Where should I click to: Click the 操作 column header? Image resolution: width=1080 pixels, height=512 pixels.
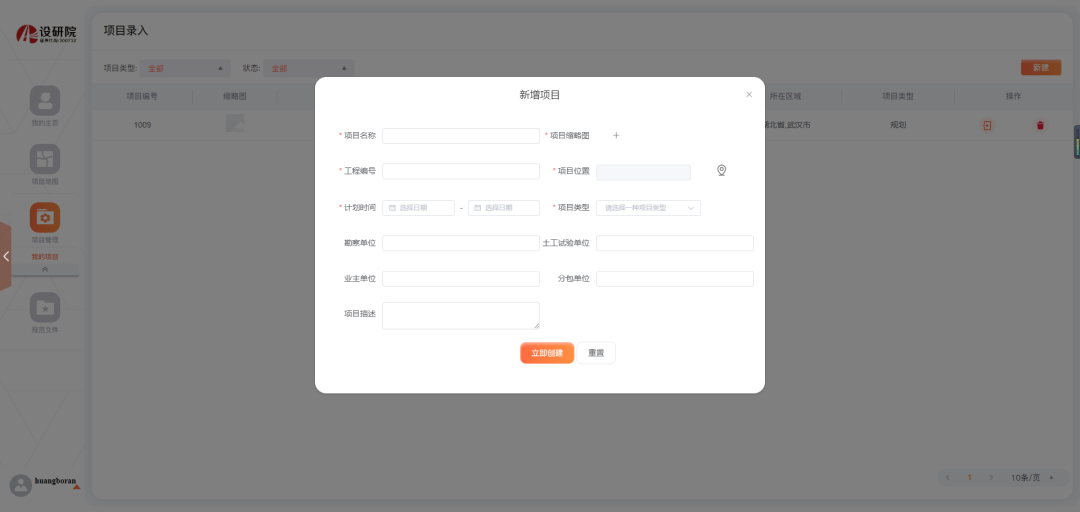[1013, 96]
